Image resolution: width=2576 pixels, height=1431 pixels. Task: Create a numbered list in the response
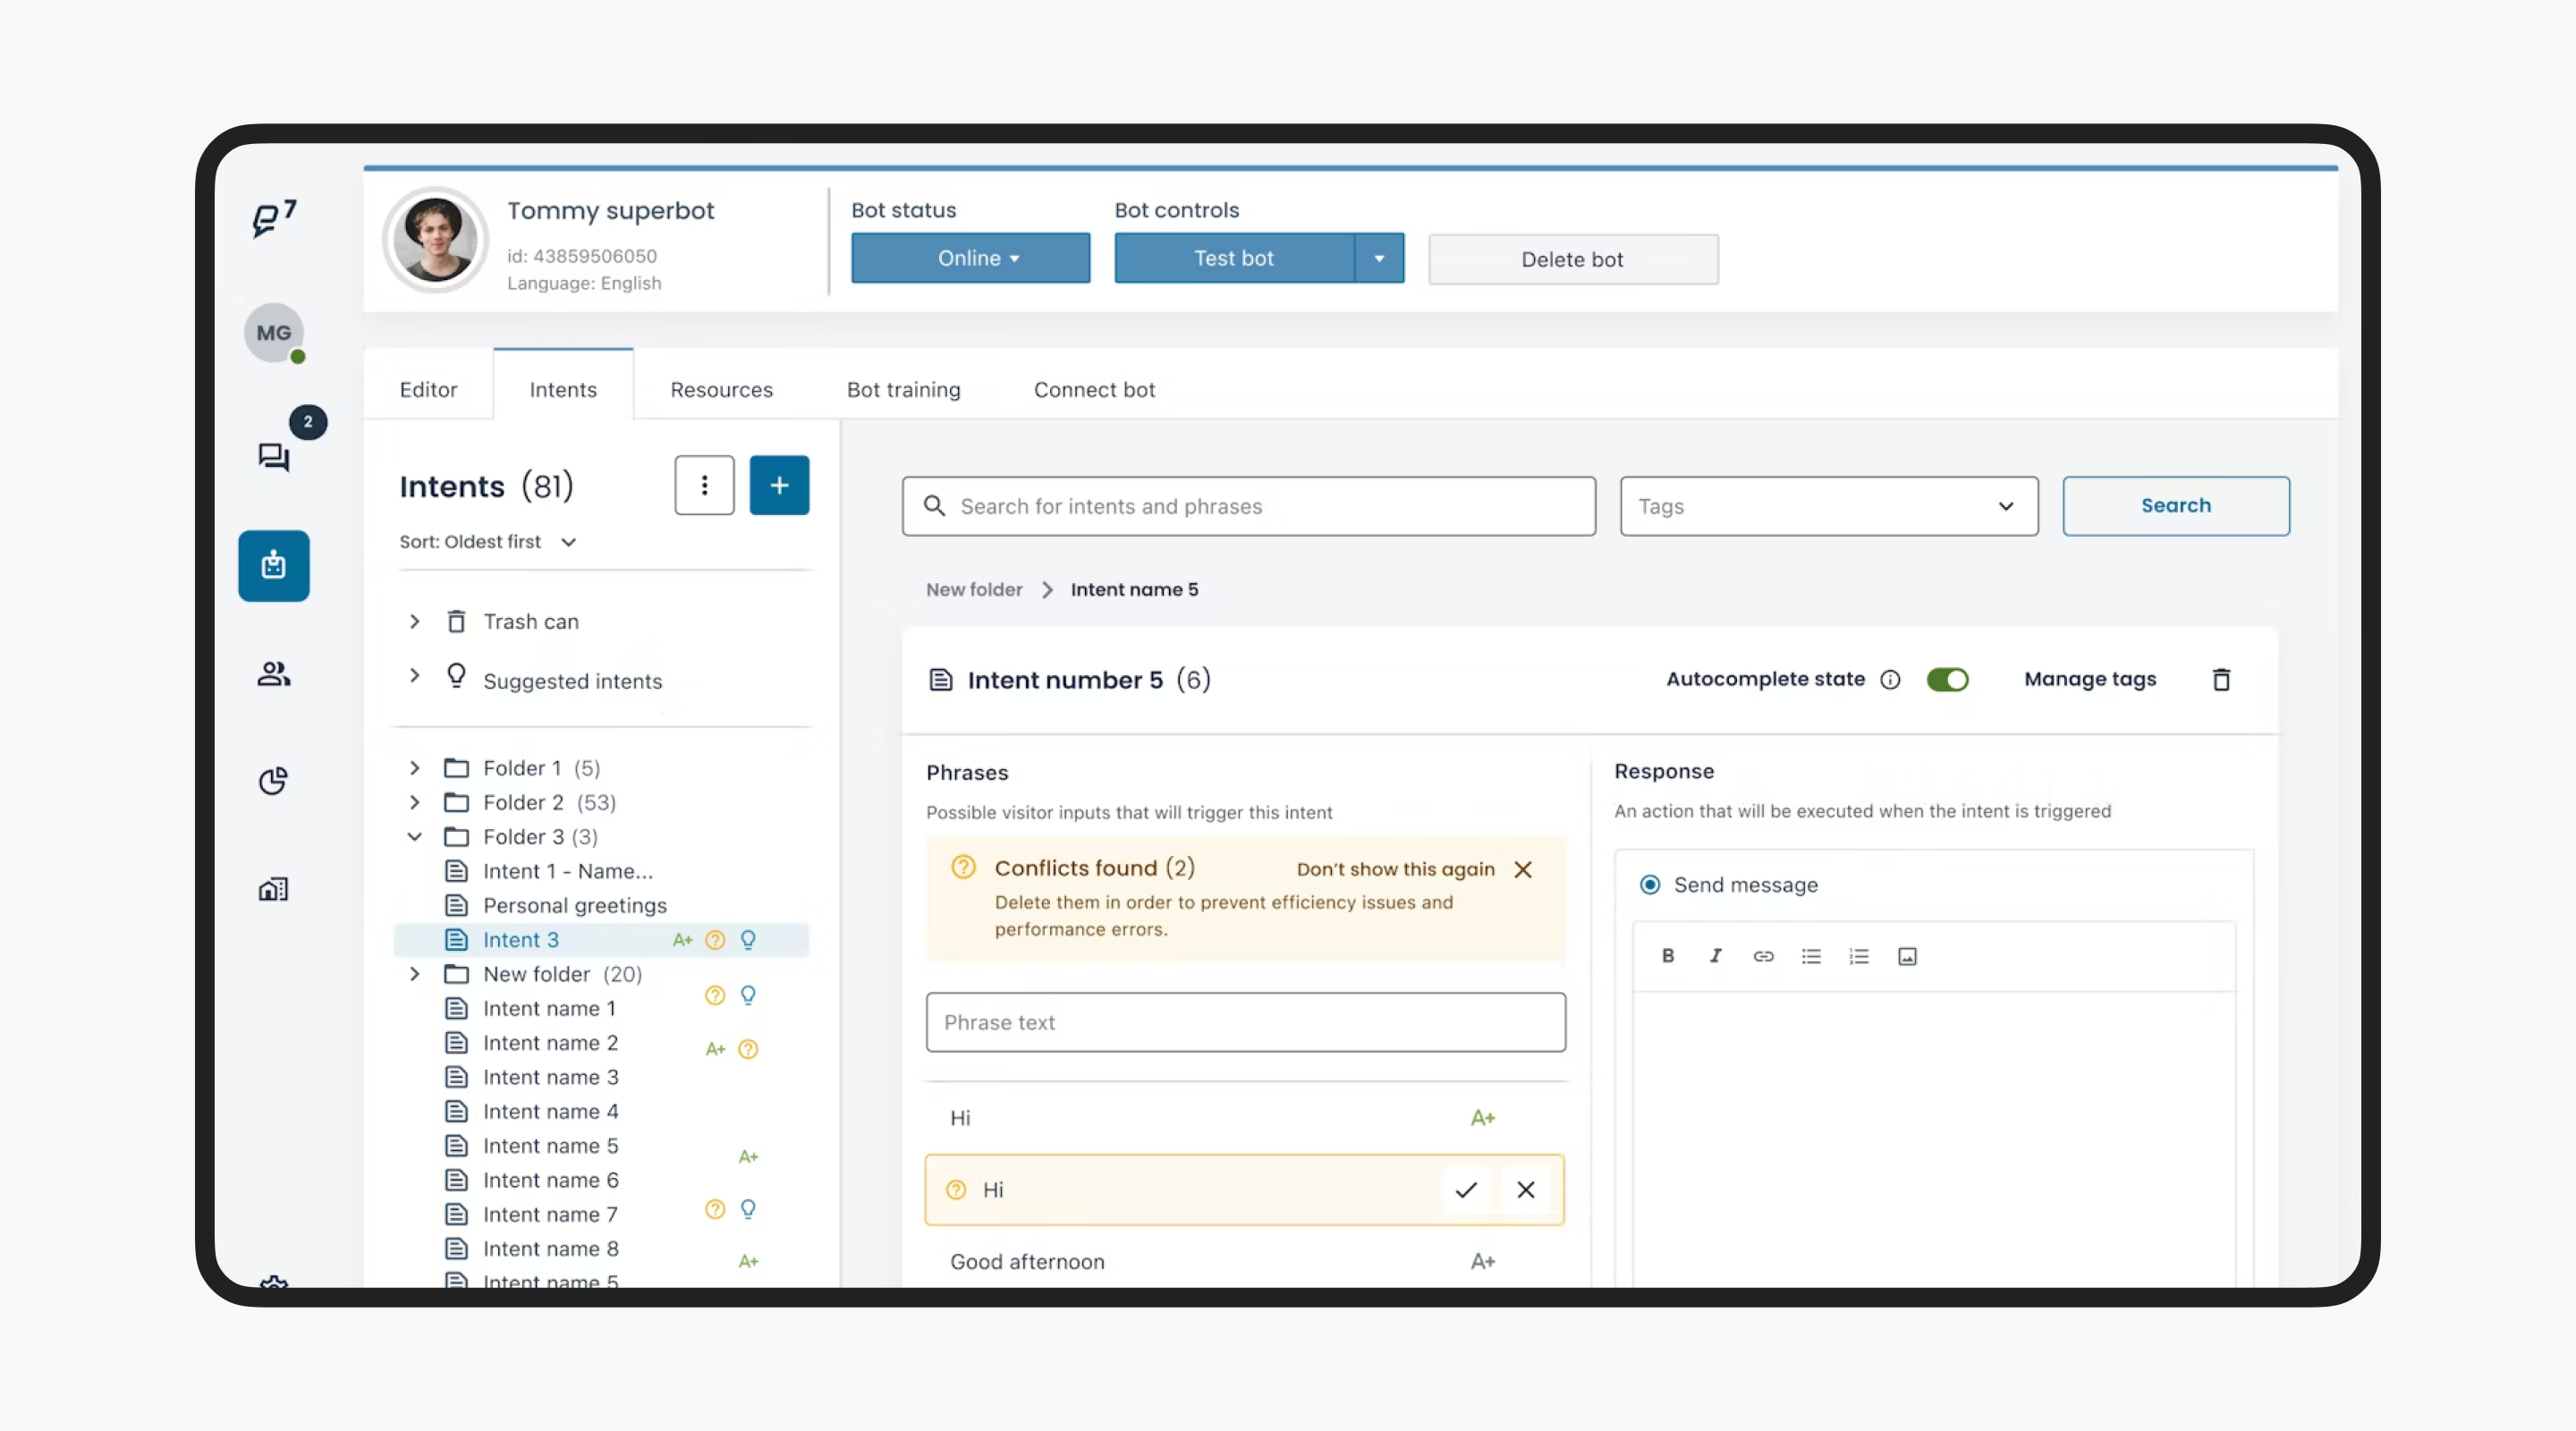[x=1859, y=956]
